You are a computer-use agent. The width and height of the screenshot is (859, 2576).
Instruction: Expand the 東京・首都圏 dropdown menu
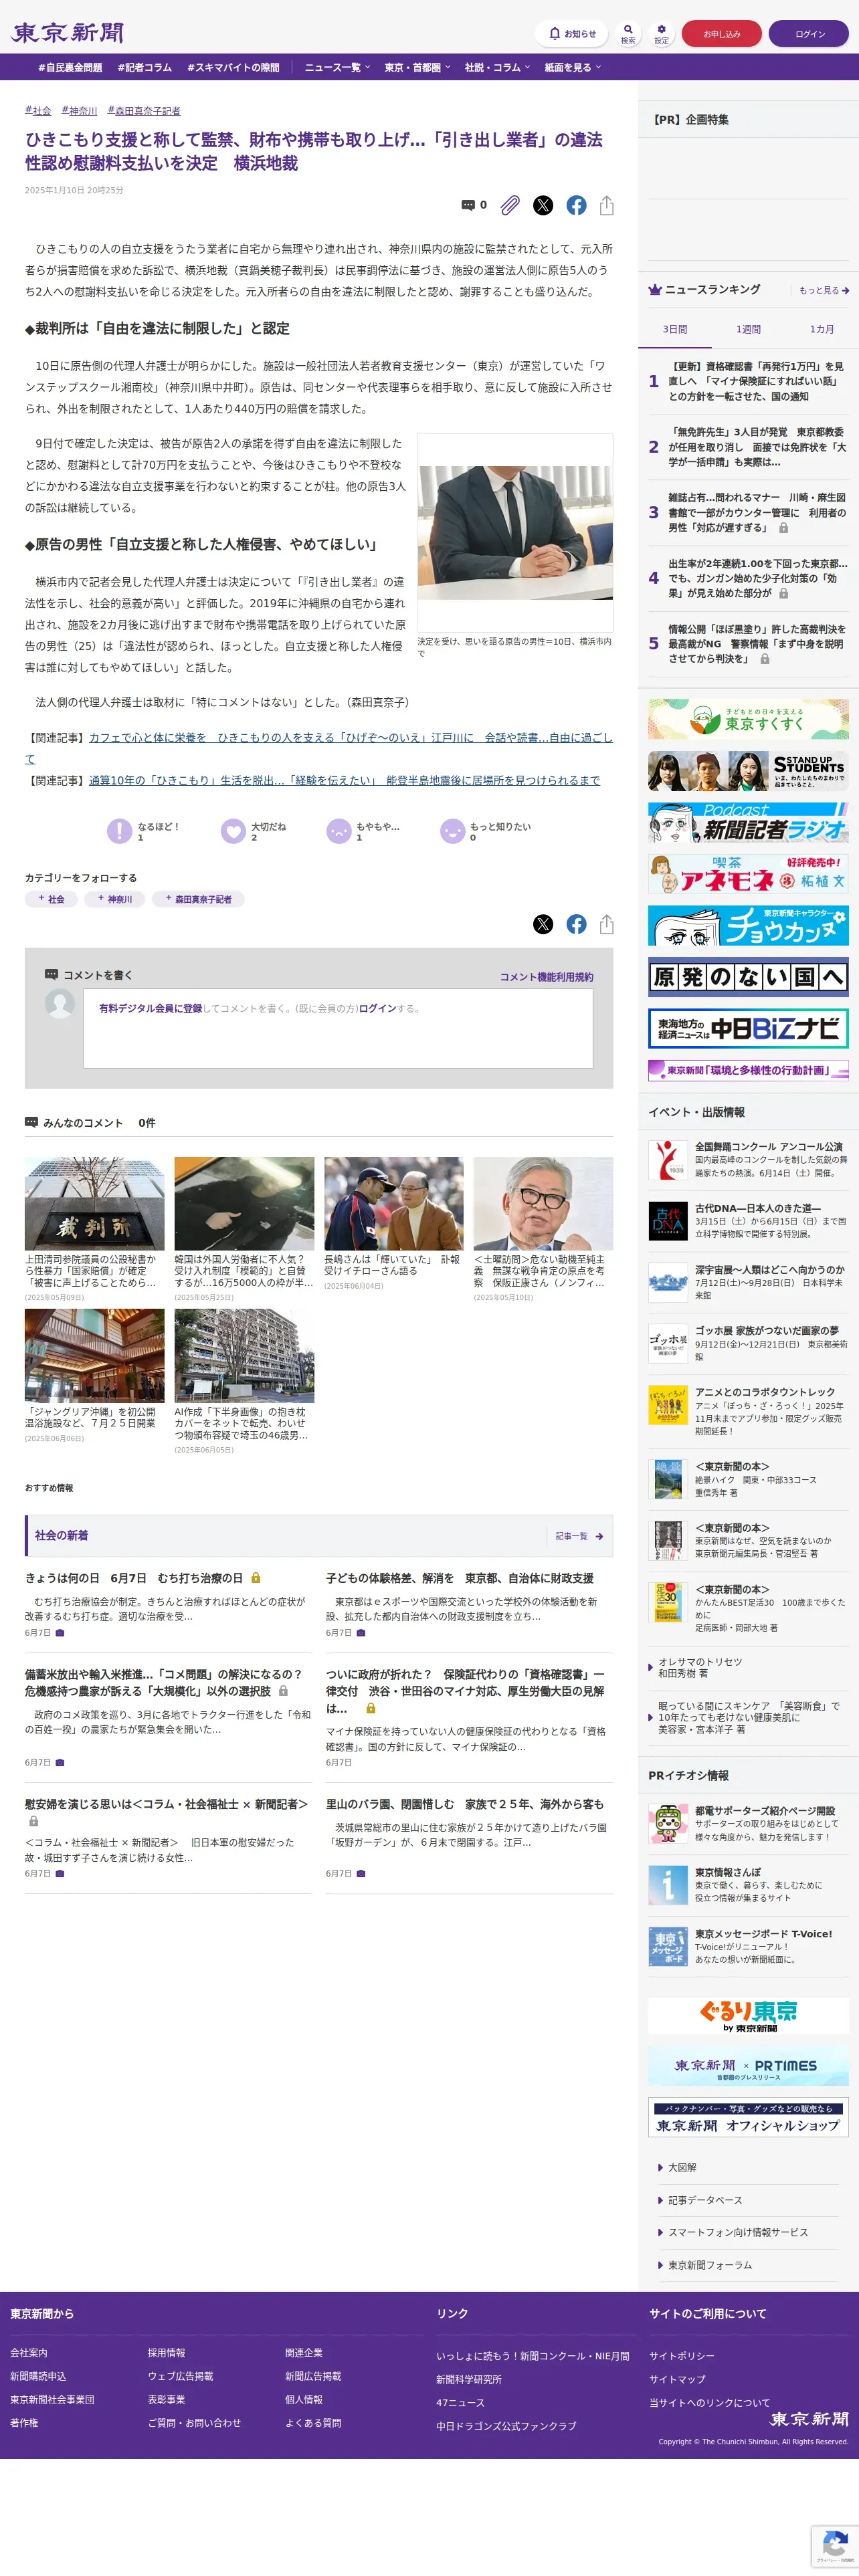click(x=417, y=67)
